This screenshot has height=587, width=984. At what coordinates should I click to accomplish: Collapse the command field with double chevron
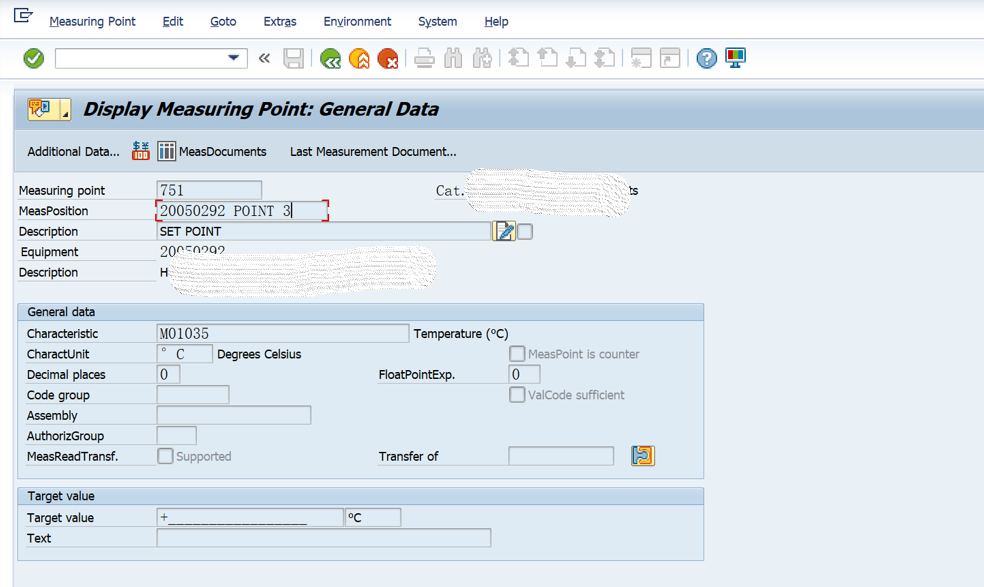pyautogui.click(x=264, y=58)
